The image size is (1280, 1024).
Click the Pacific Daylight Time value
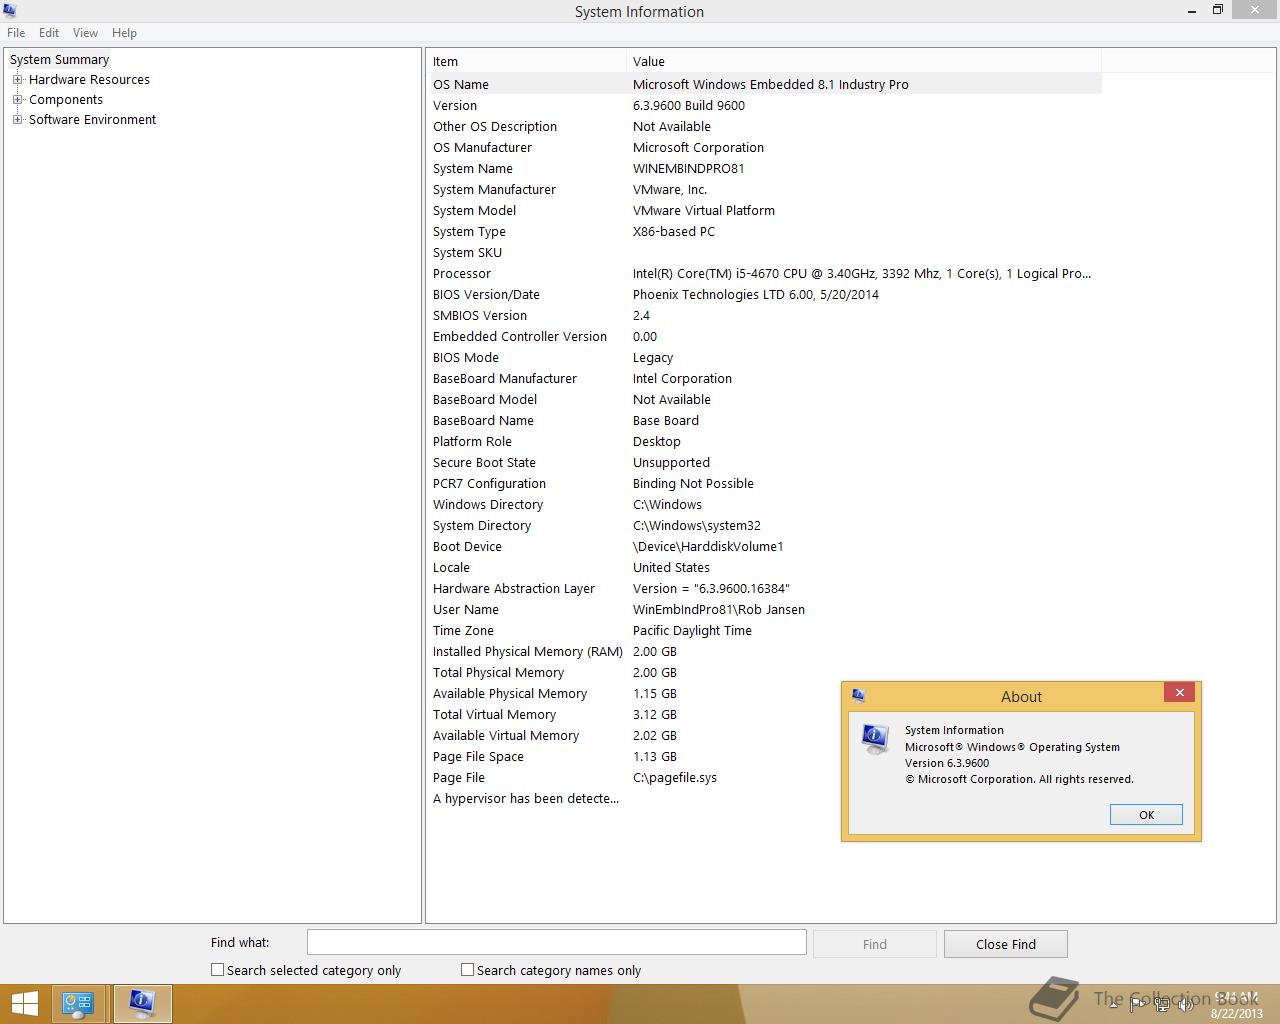tap(692, 631)
